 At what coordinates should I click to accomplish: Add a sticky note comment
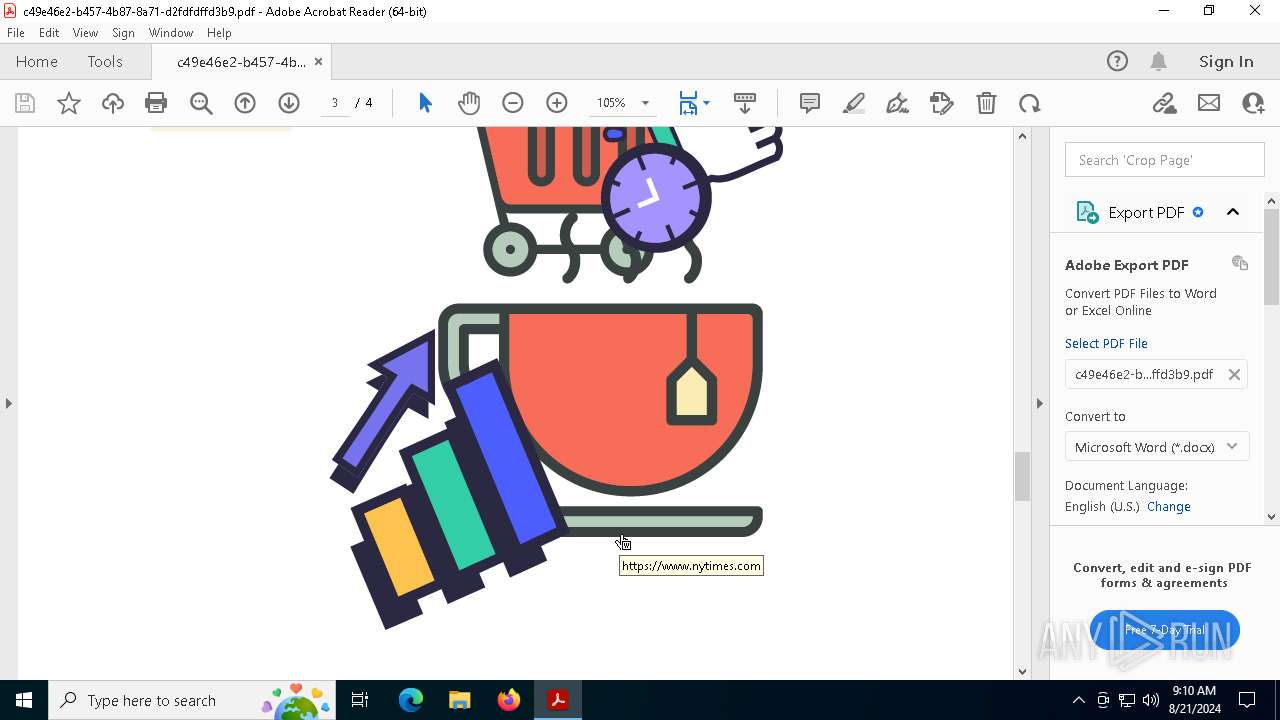tap(810, 103)
